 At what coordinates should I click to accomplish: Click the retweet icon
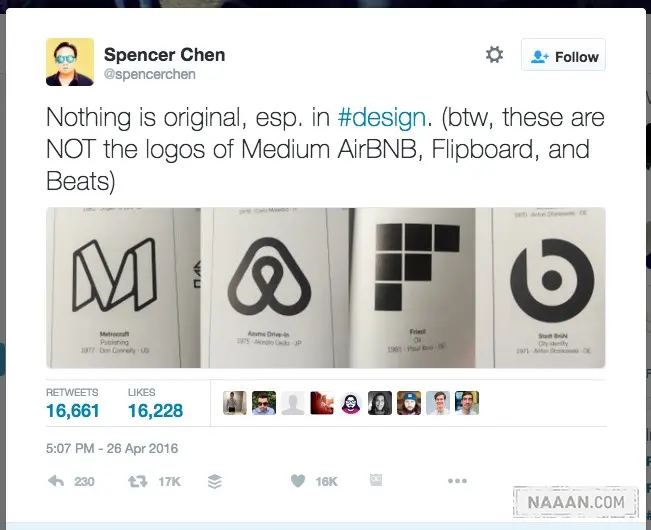pos(138,481)
